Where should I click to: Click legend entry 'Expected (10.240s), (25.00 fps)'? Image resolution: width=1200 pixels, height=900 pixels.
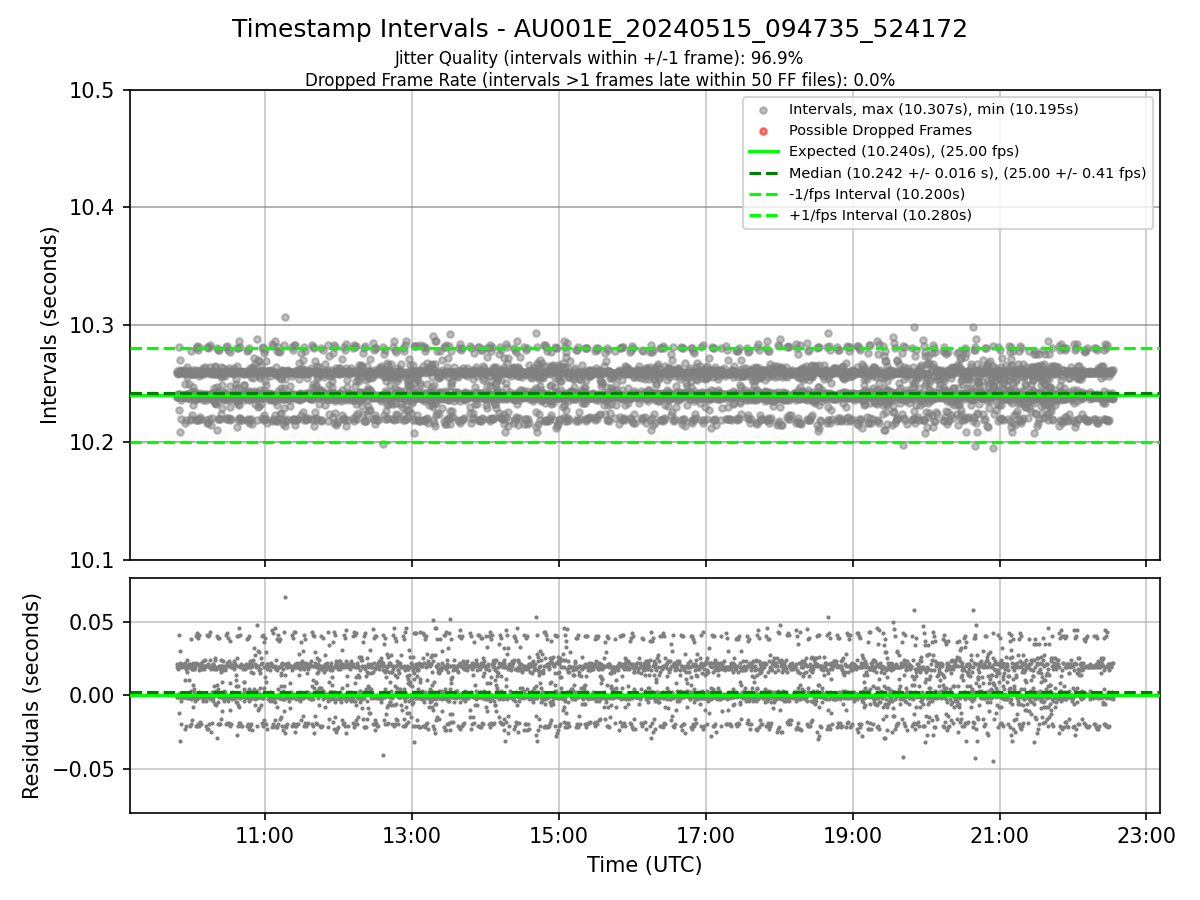904,151
